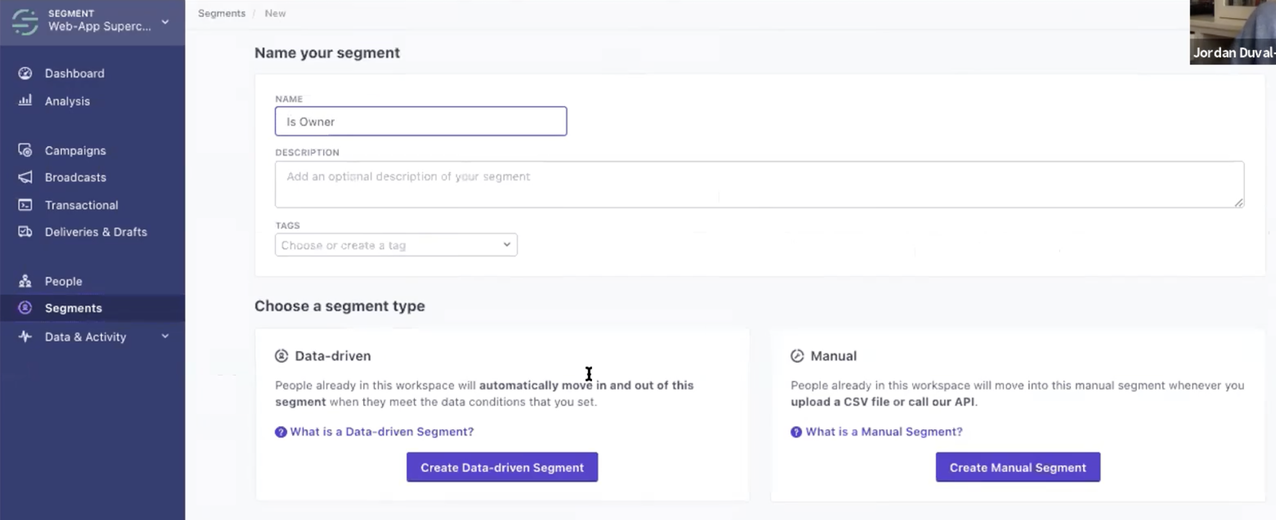Click Create Manual Segment button
This screenshot has width=1276, height=520.
click(x=1018, y=467)
